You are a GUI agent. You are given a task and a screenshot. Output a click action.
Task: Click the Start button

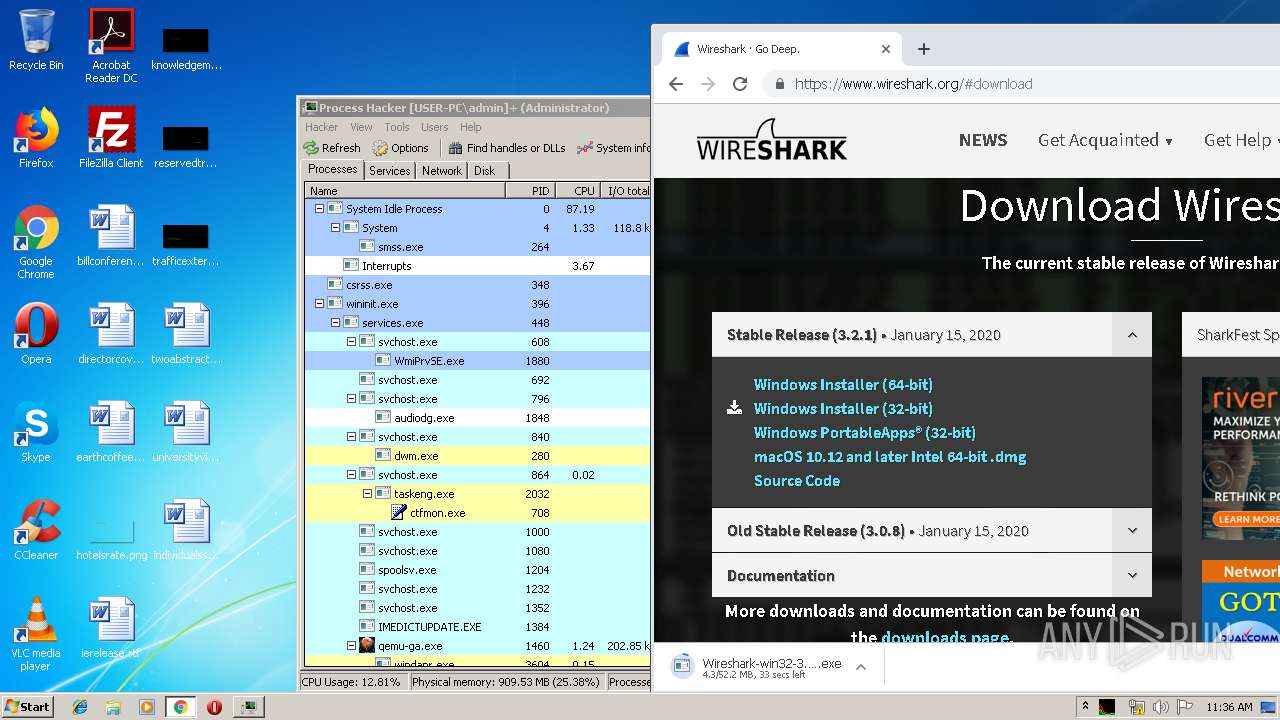[27, 707]
